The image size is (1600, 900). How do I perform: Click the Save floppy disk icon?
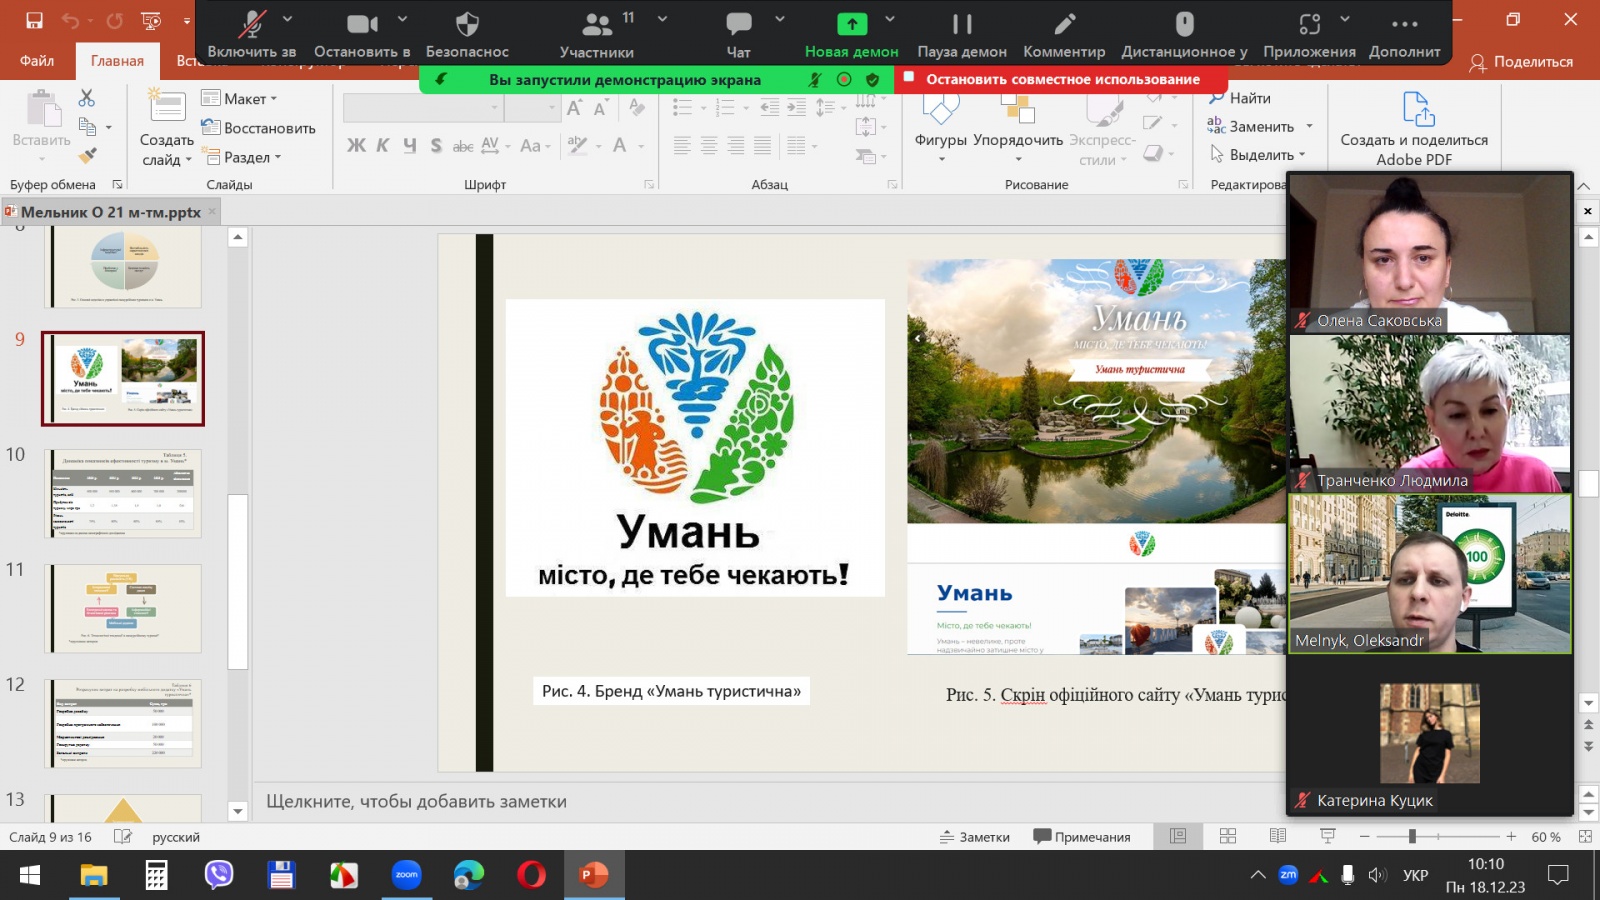click(x=34, y=20)
